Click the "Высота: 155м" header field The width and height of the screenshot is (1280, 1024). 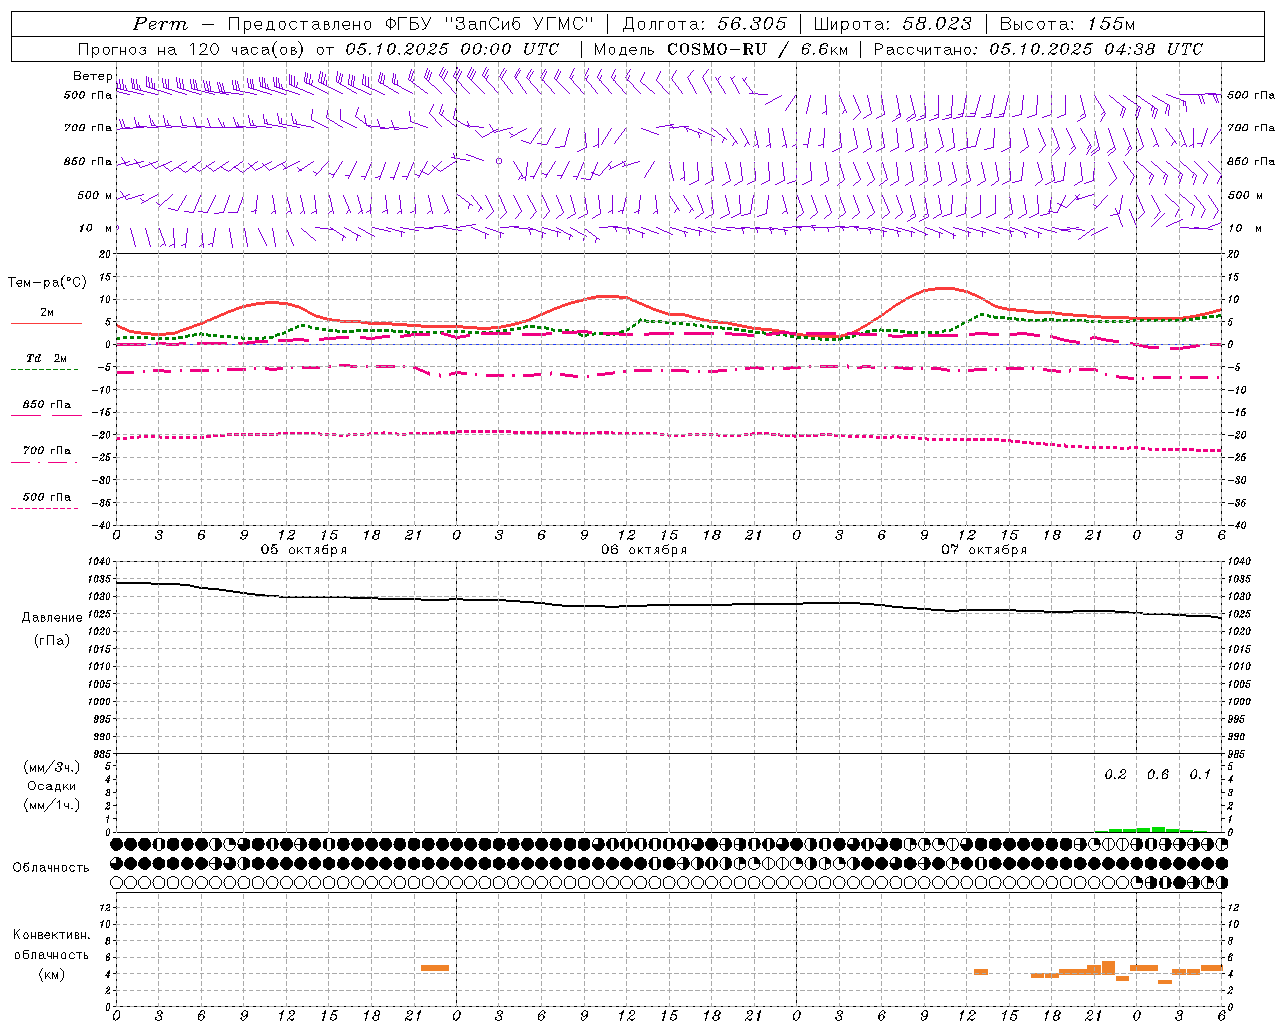(x=1067, y=24)
